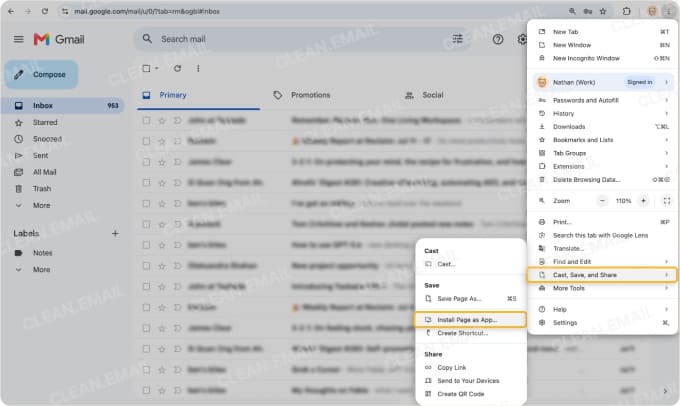Select Save Page As in the submenu
The image size is (680, 406).
pyautogui.click(x=471, y=298)
